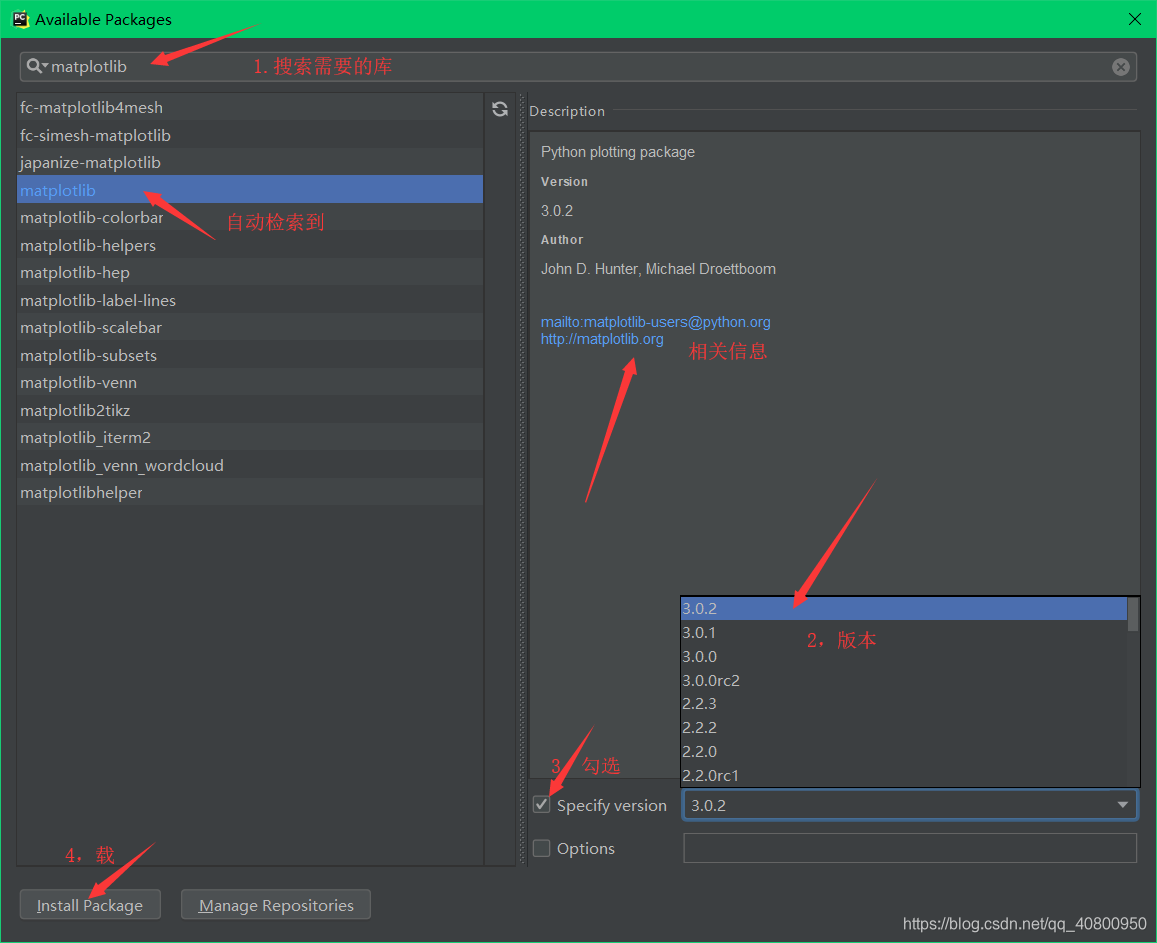
Task: Choose version 3.0.1 in the dropdown list
Action: pyautogui.click(x=904, y=632)
